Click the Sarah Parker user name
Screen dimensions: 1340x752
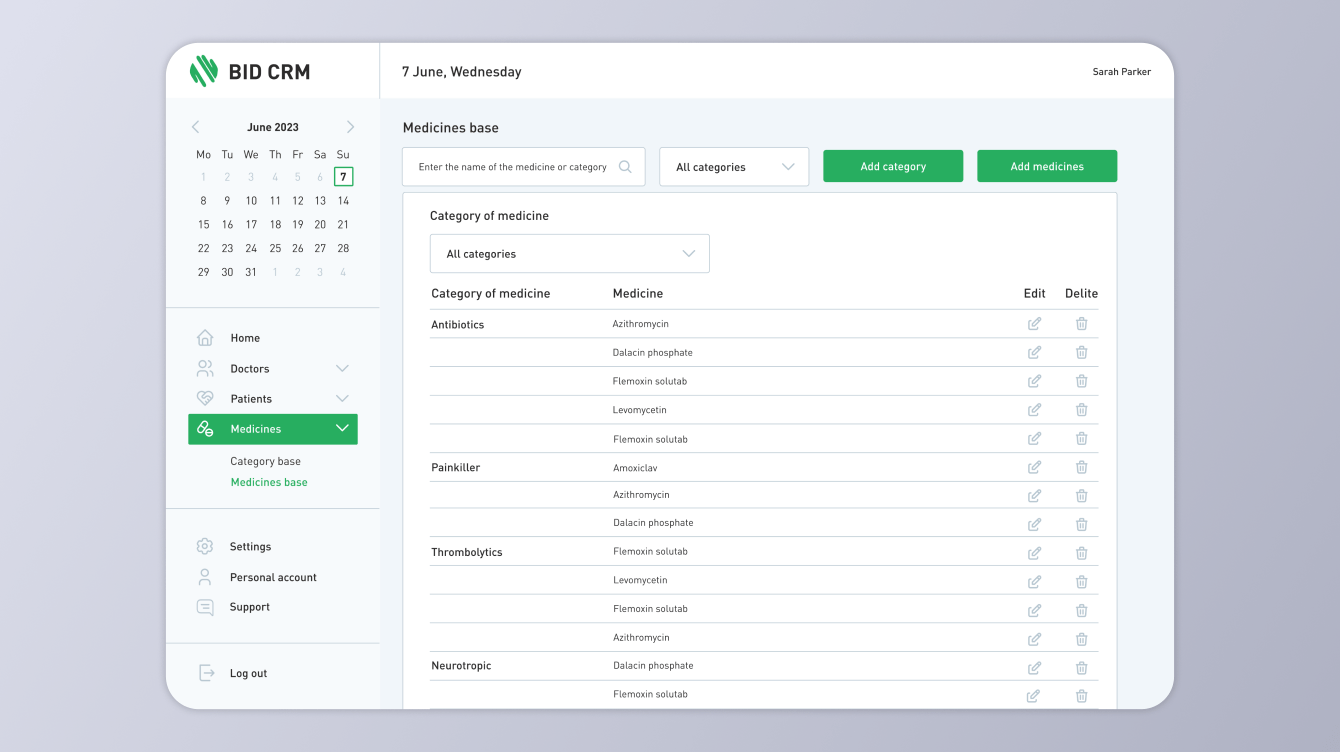pos(1122,72)
